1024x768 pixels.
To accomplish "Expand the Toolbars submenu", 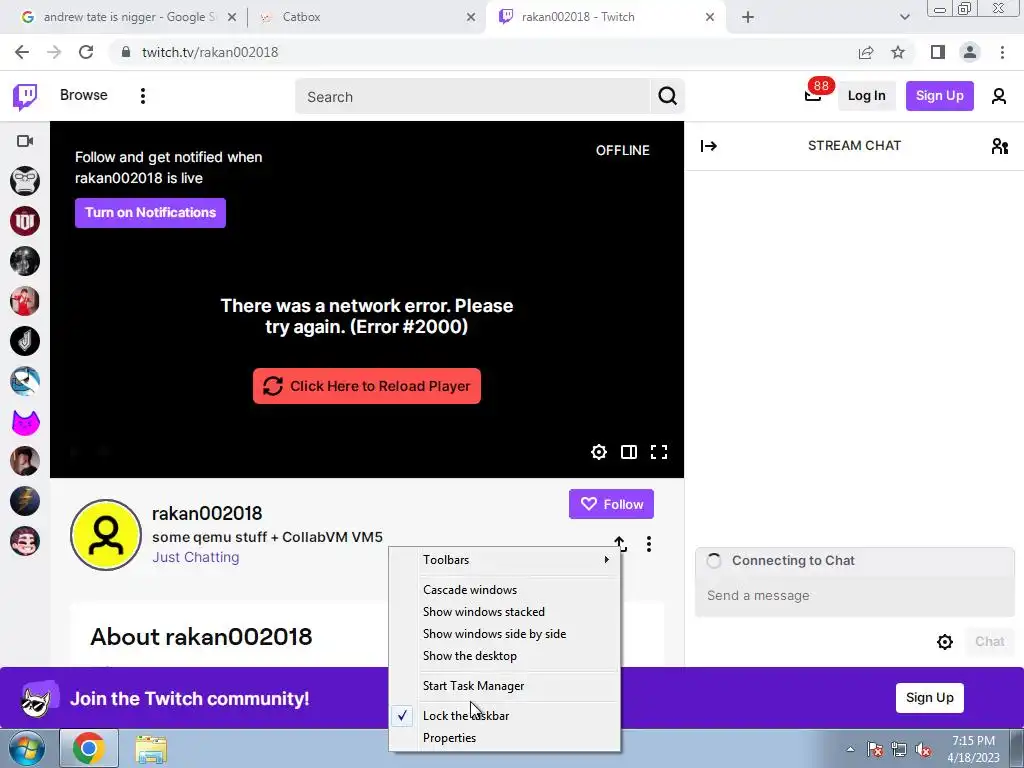I will [505, 560].
